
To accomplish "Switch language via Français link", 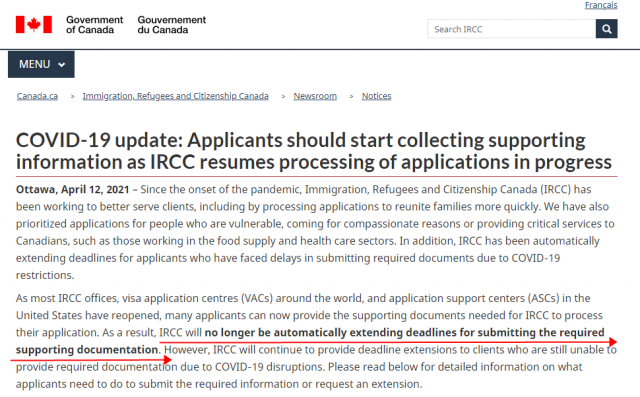I will pyautogui.click(x=601, y=5).
